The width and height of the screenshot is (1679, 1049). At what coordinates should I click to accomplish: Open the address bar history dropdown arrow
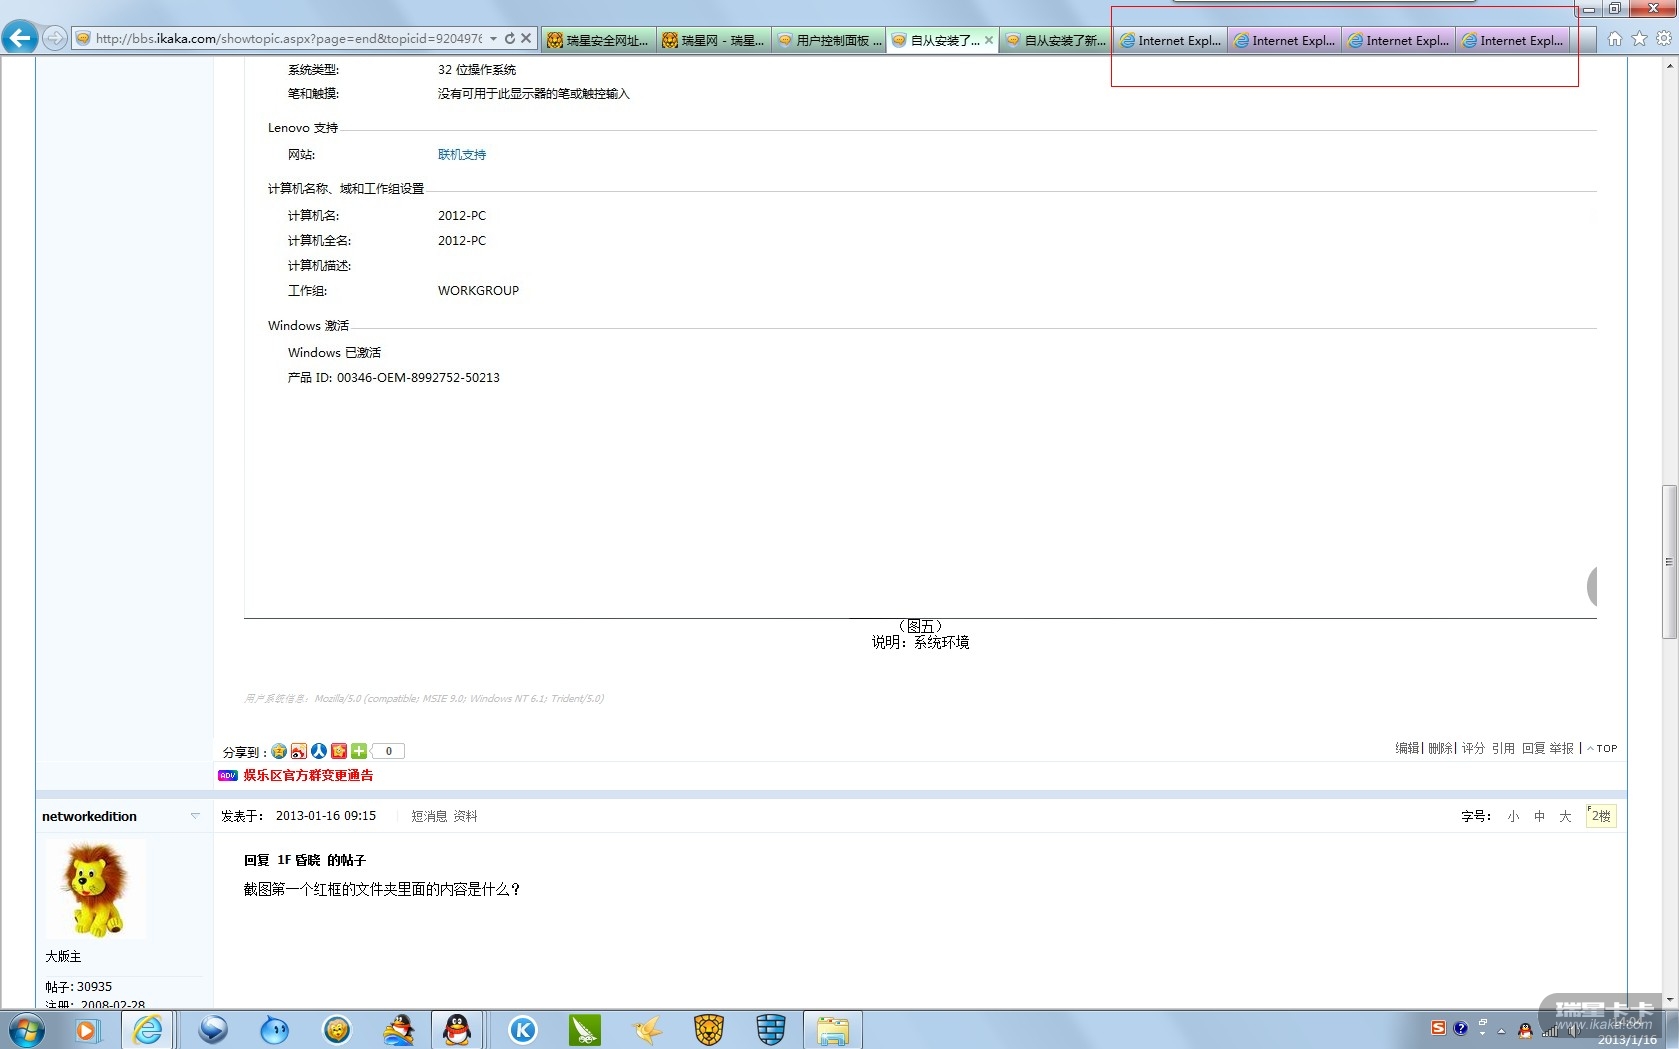click(x=493, y=39)
